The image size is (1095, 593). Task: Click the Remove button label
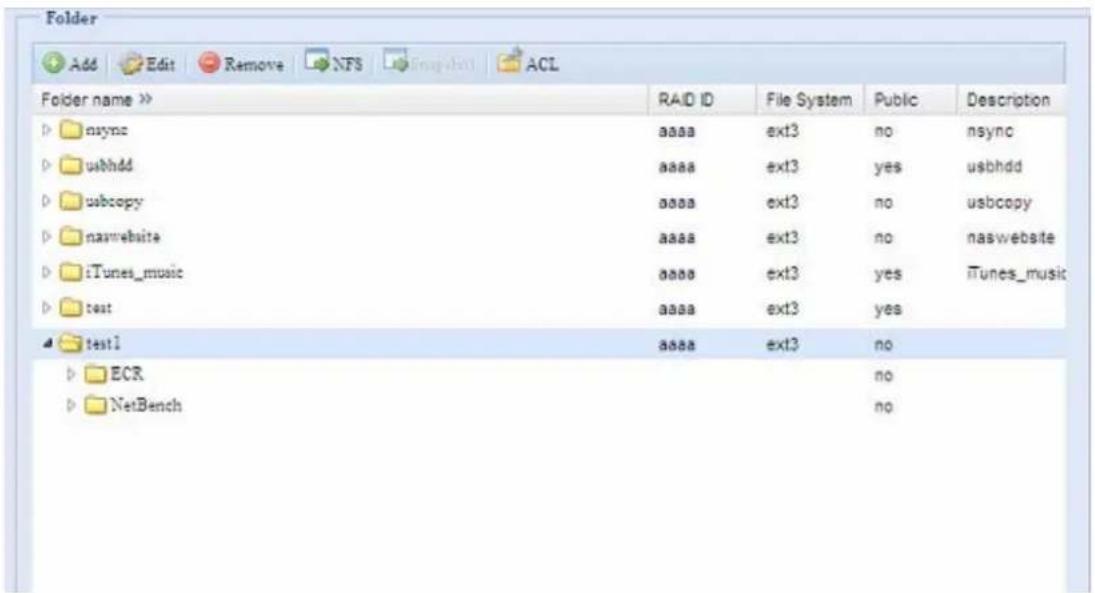[254, 65]
